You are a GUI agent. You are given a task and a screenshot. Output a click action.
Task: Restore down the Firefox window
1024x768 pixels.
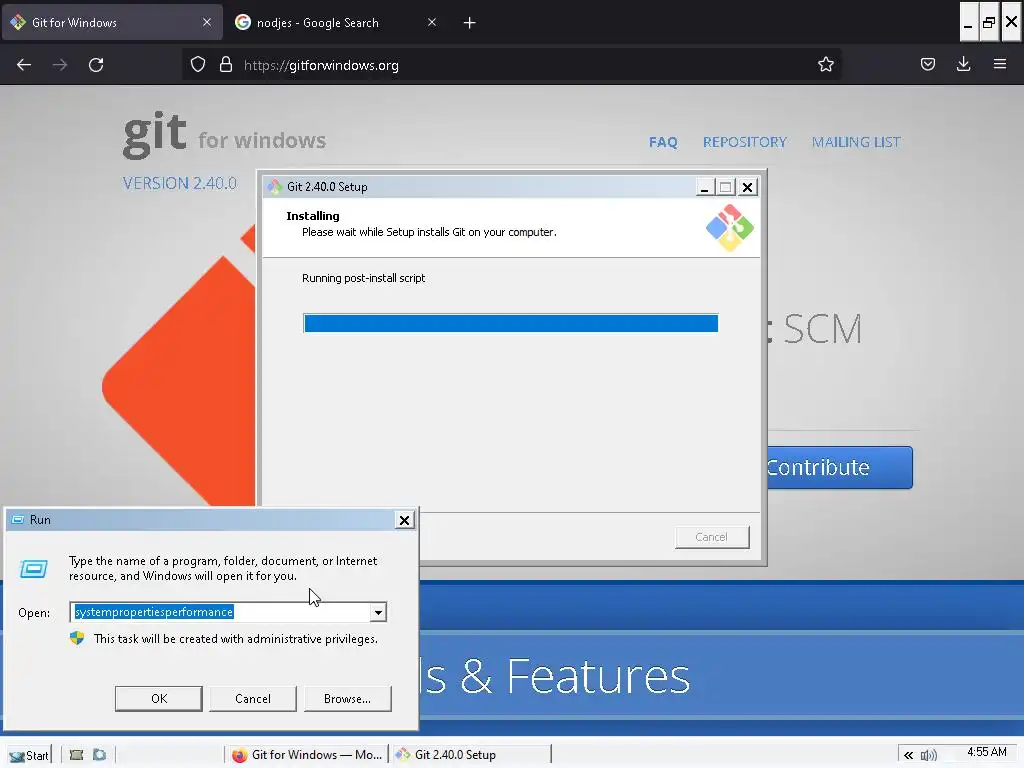coord(989,22)
